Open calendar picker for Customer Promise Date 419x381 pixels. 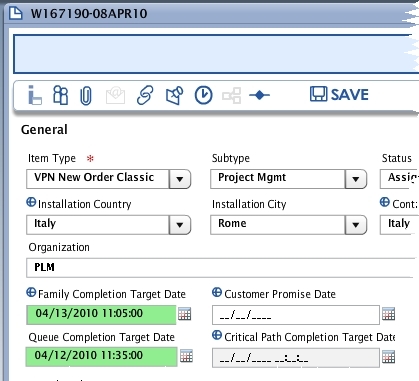(388, 314)
